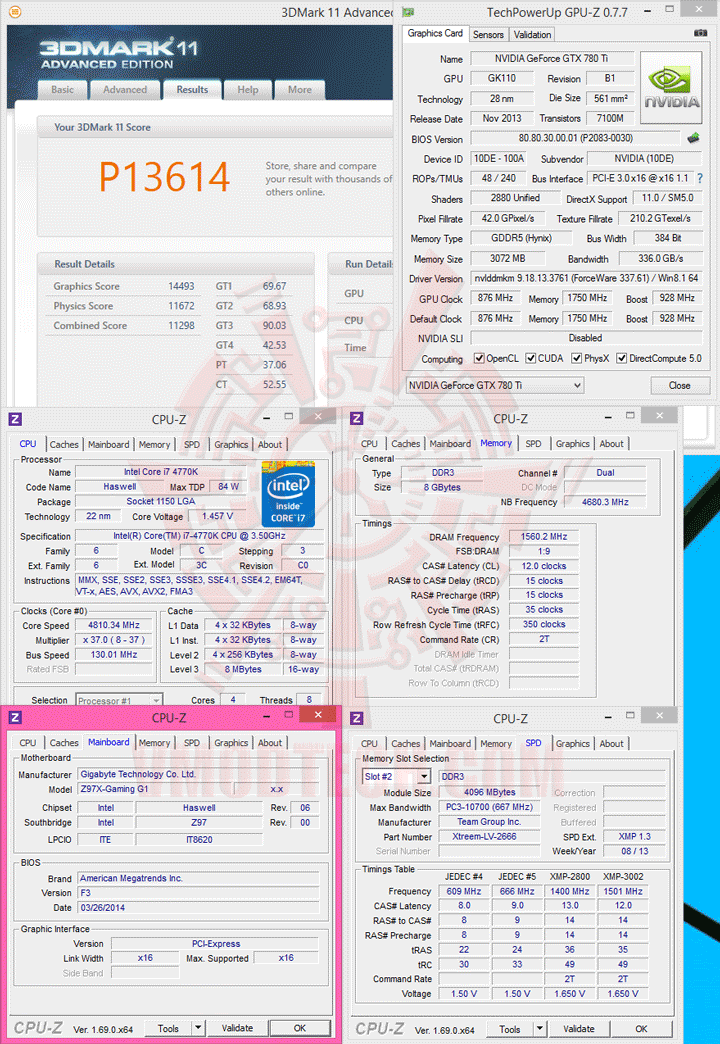This screenshot has height=1044, width=720.
Task: Open the About tab in the Memory window
Action: point(611,443)
